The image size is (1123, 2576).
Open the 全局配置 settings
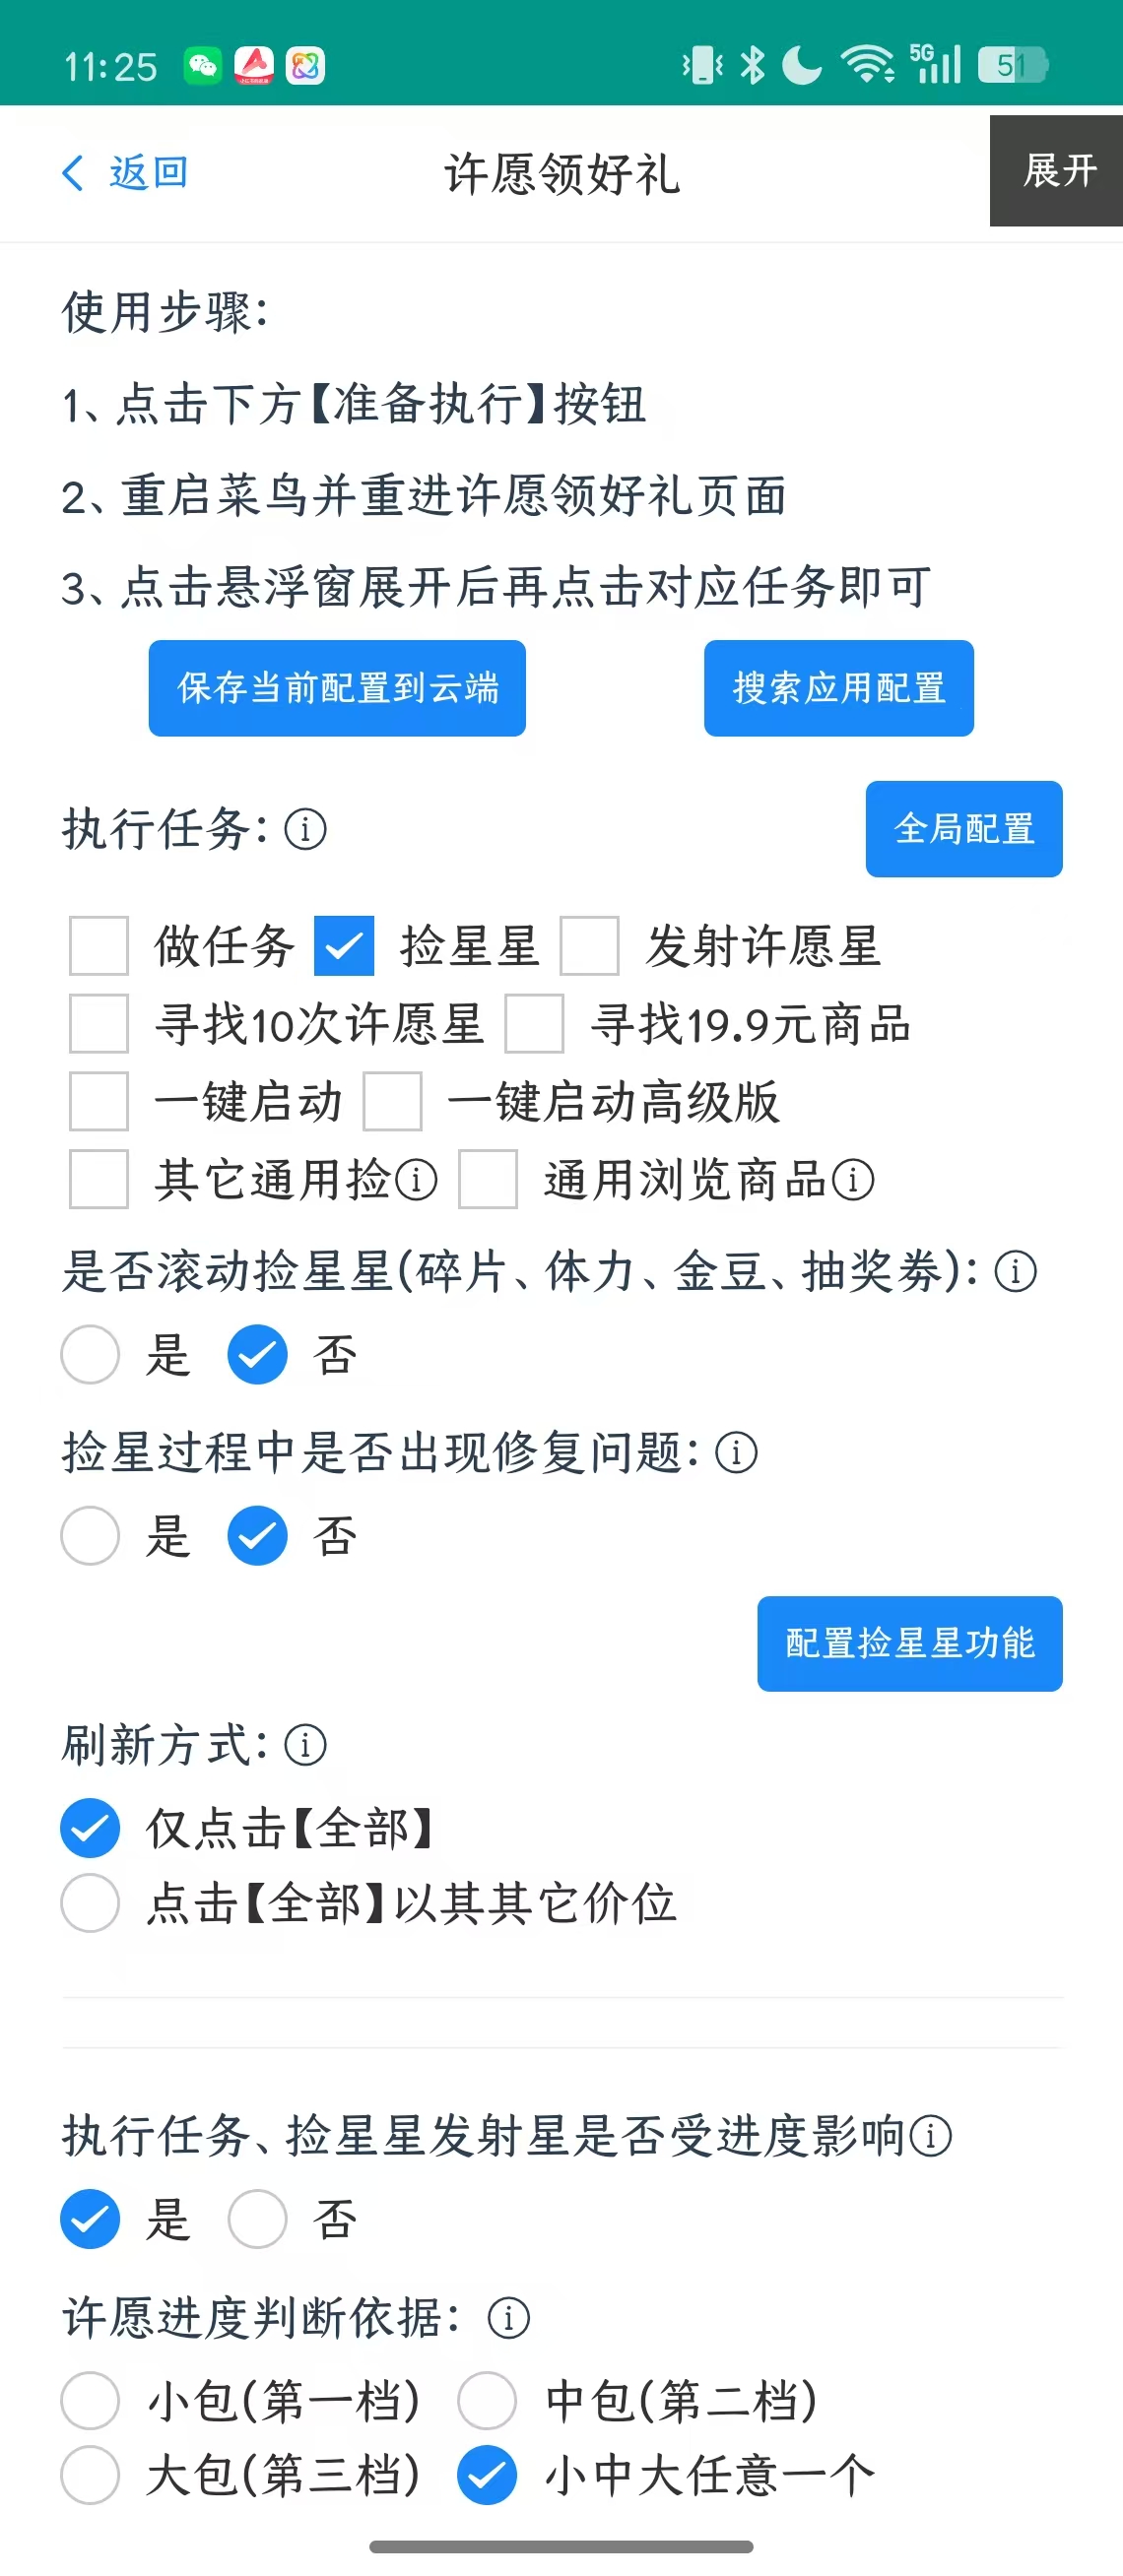coord(963,829)
